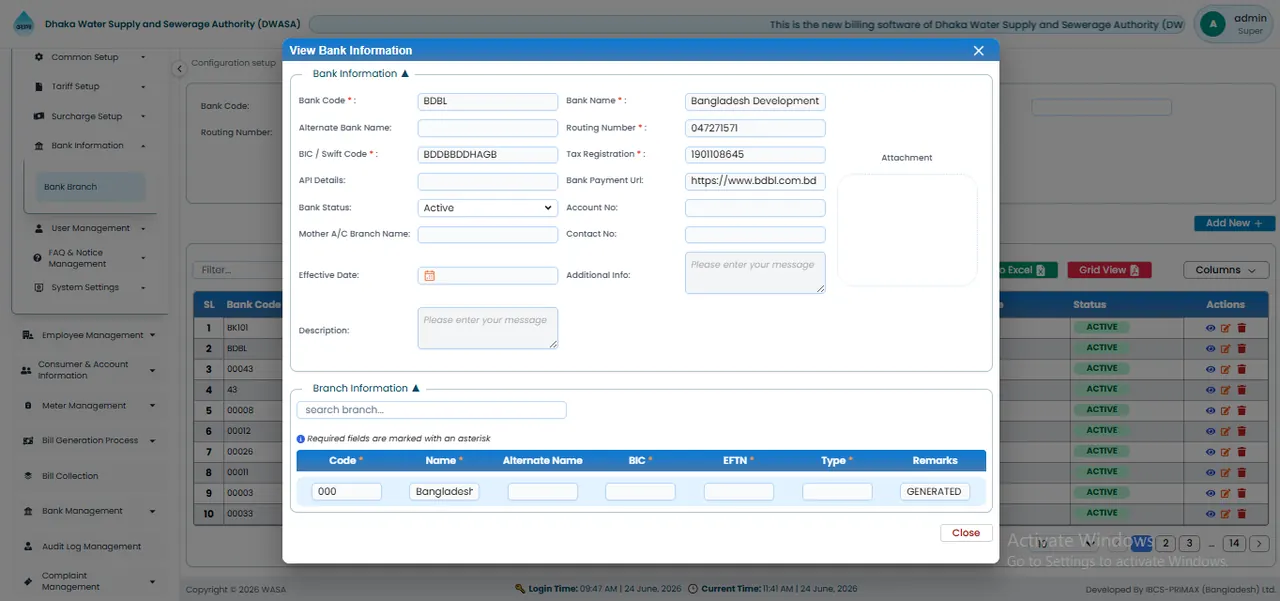
Task: Click the eye icon for 00011 row
Action: (1211, 473)
